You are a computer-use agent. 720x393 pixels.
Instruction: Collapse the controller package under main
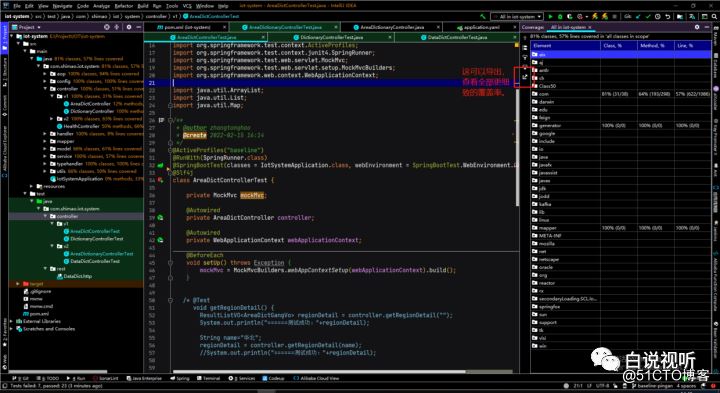45,89
